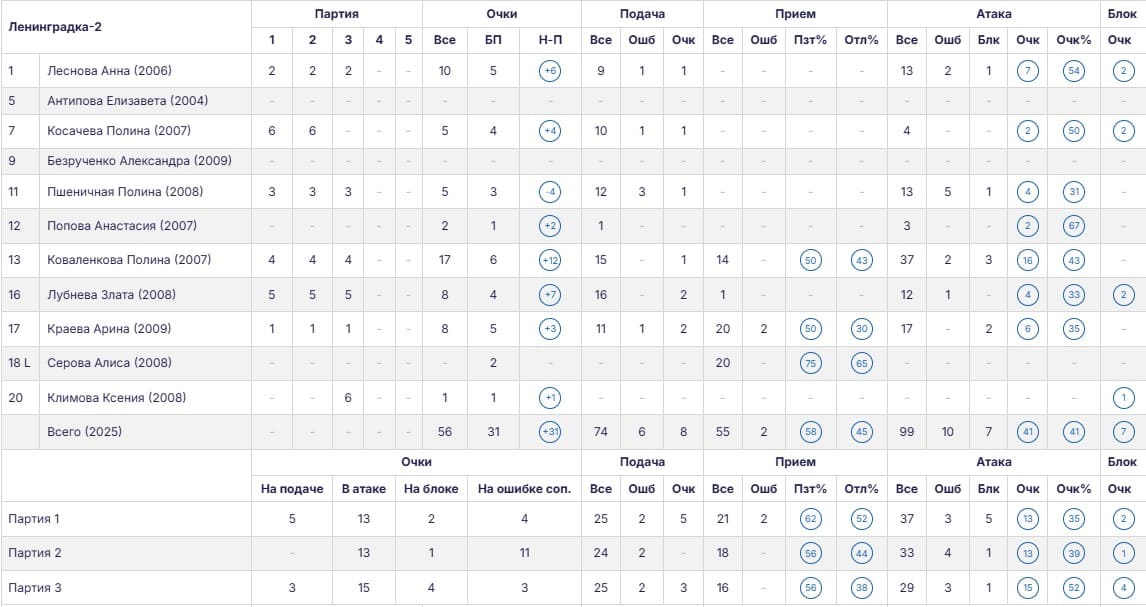Click the На ошибке соп. column header
This screenshot has width=1146, height=607.
[525, 489]
